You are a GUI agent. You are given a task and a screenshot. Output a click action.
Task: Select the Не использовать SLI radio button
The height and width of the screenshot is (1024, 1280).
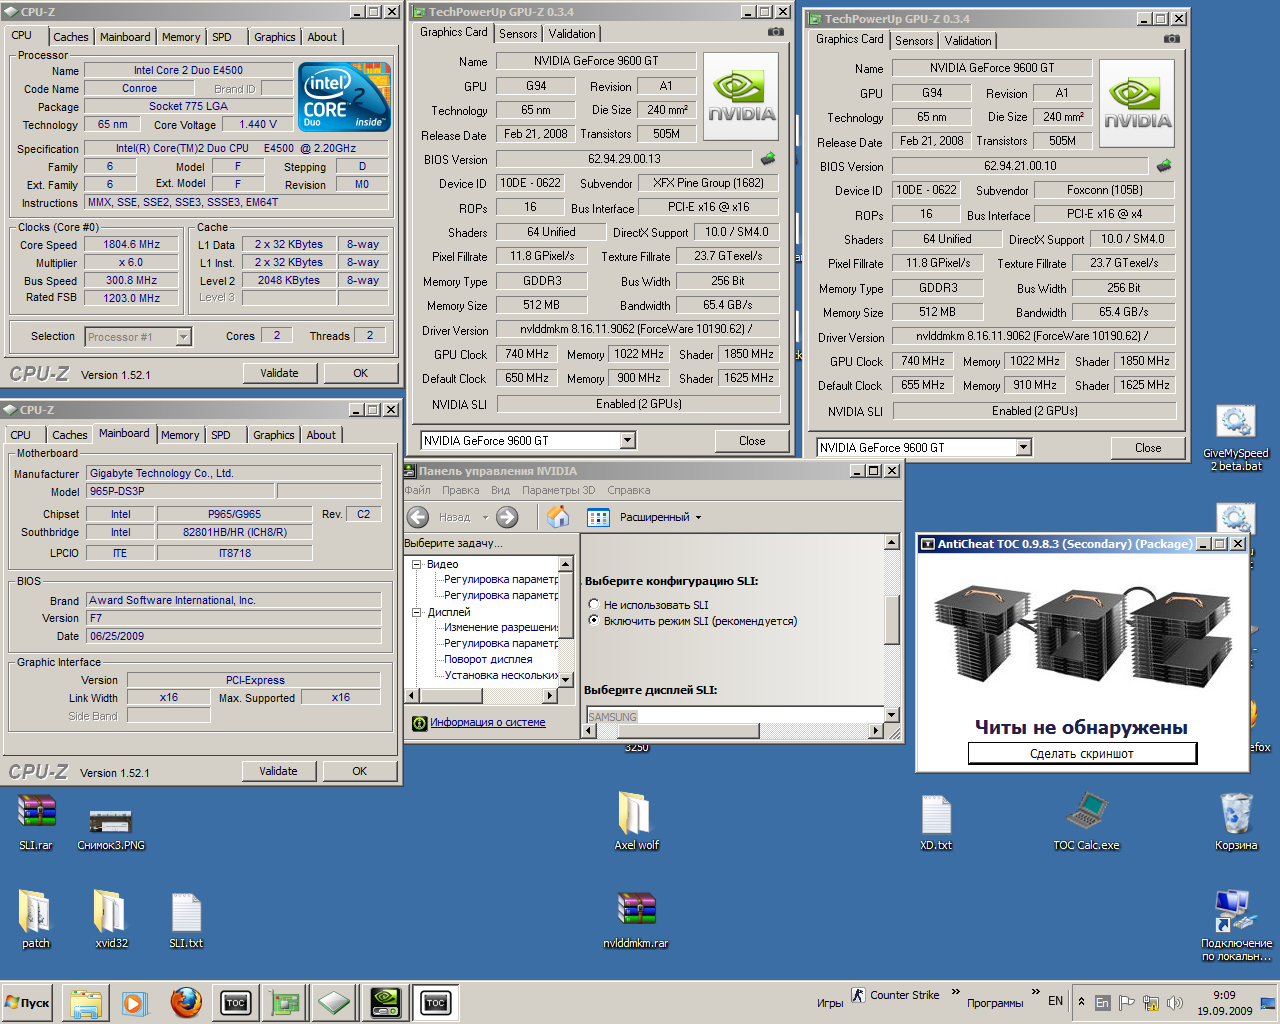[x=594, y=604]
